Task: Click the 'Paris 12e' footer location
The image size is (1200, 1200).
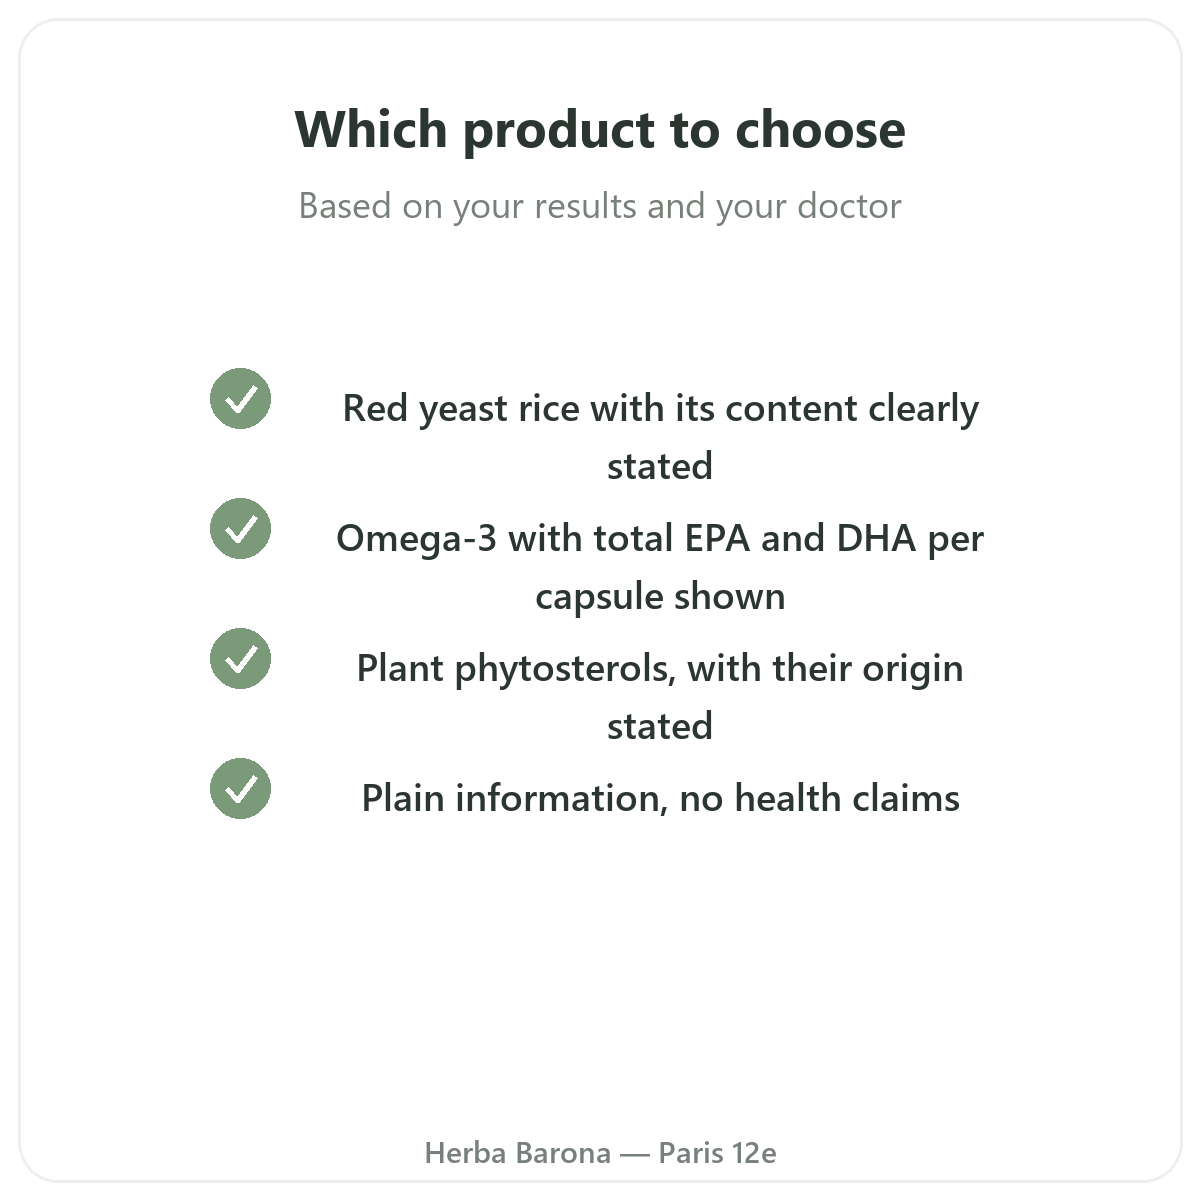Action: pyautogui.click(x=717, y=1153)
